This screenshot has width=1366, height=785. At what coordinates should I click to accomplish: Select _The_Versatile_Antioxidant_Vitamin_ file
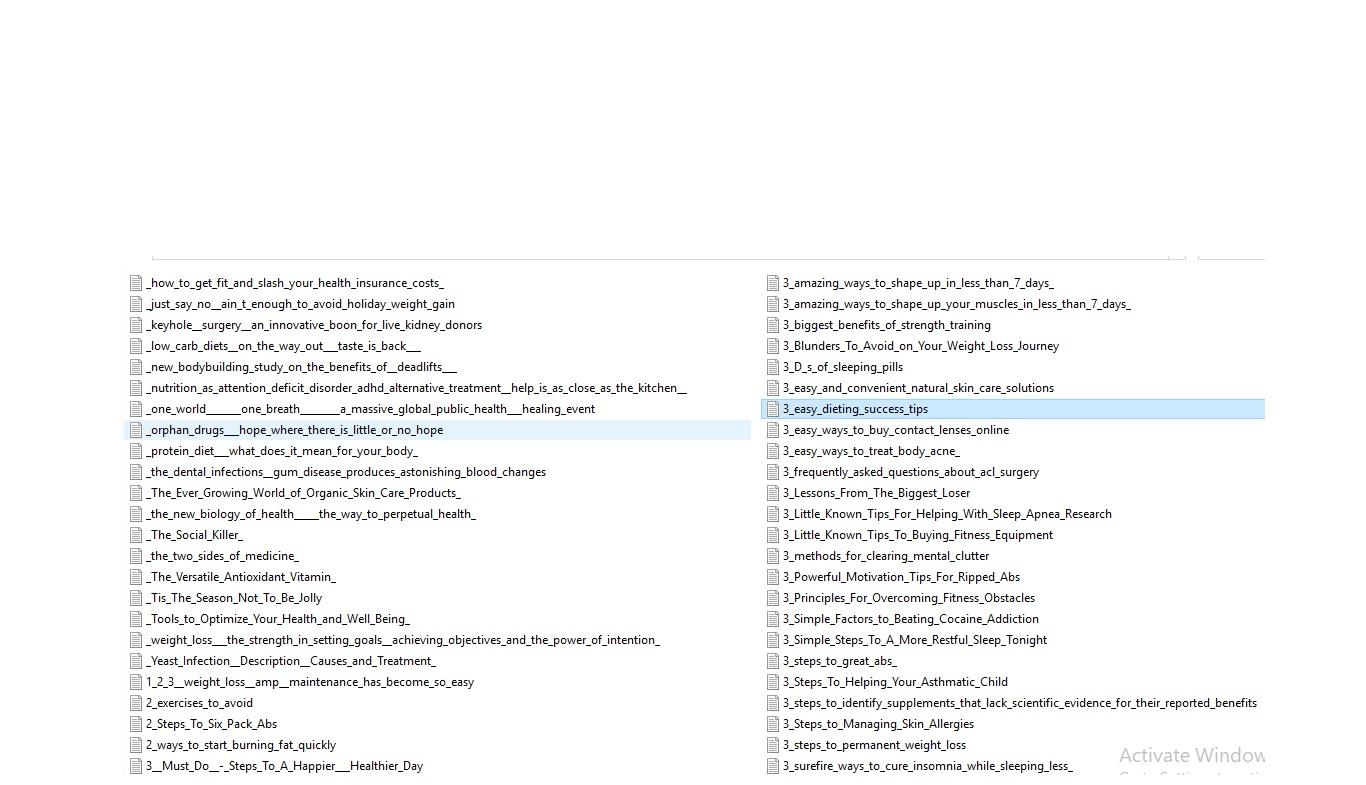(x=241, y=577)
